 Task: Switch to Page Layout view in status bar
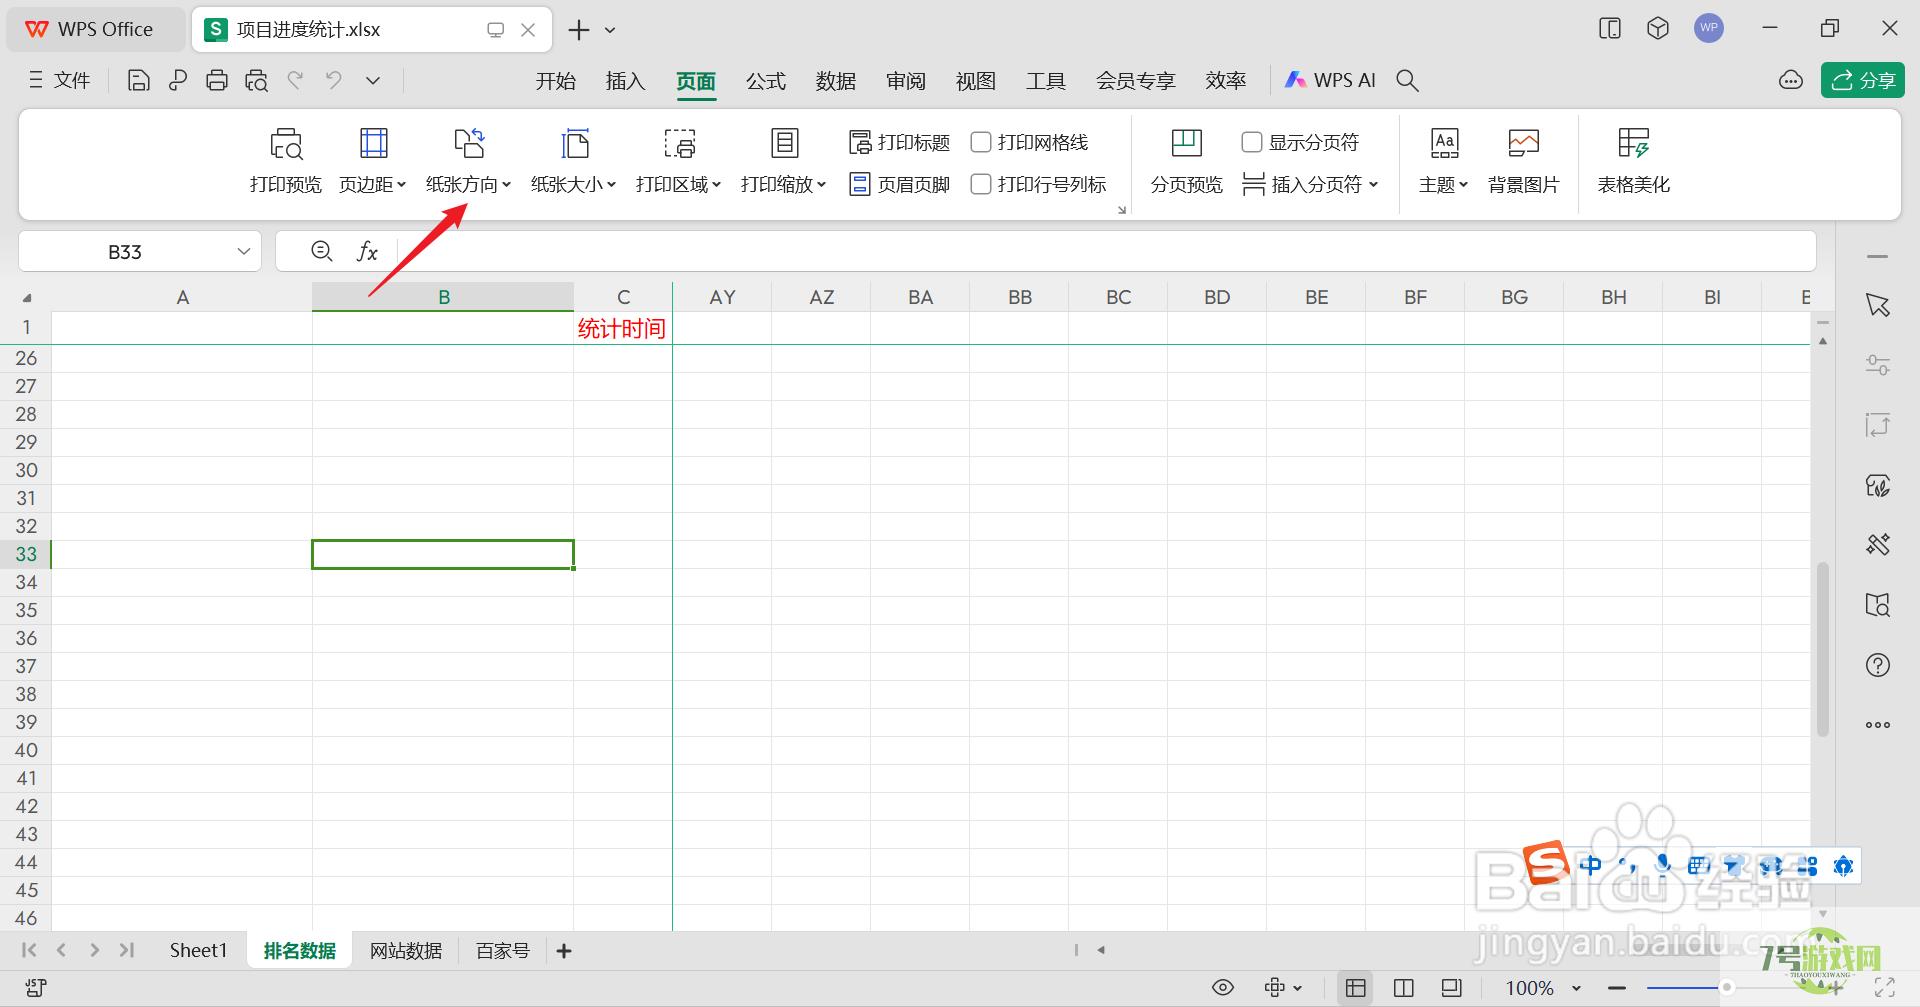pos(1404,988)
